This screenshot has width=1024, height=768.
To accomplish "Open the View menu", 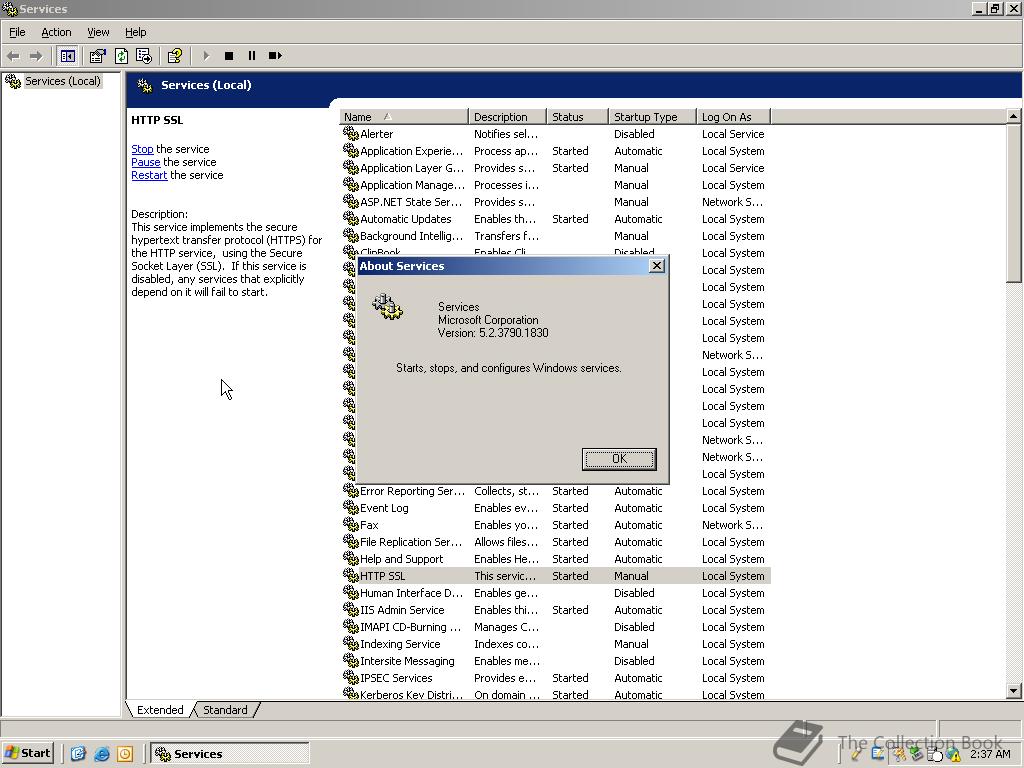I will (x=98, y=32).
